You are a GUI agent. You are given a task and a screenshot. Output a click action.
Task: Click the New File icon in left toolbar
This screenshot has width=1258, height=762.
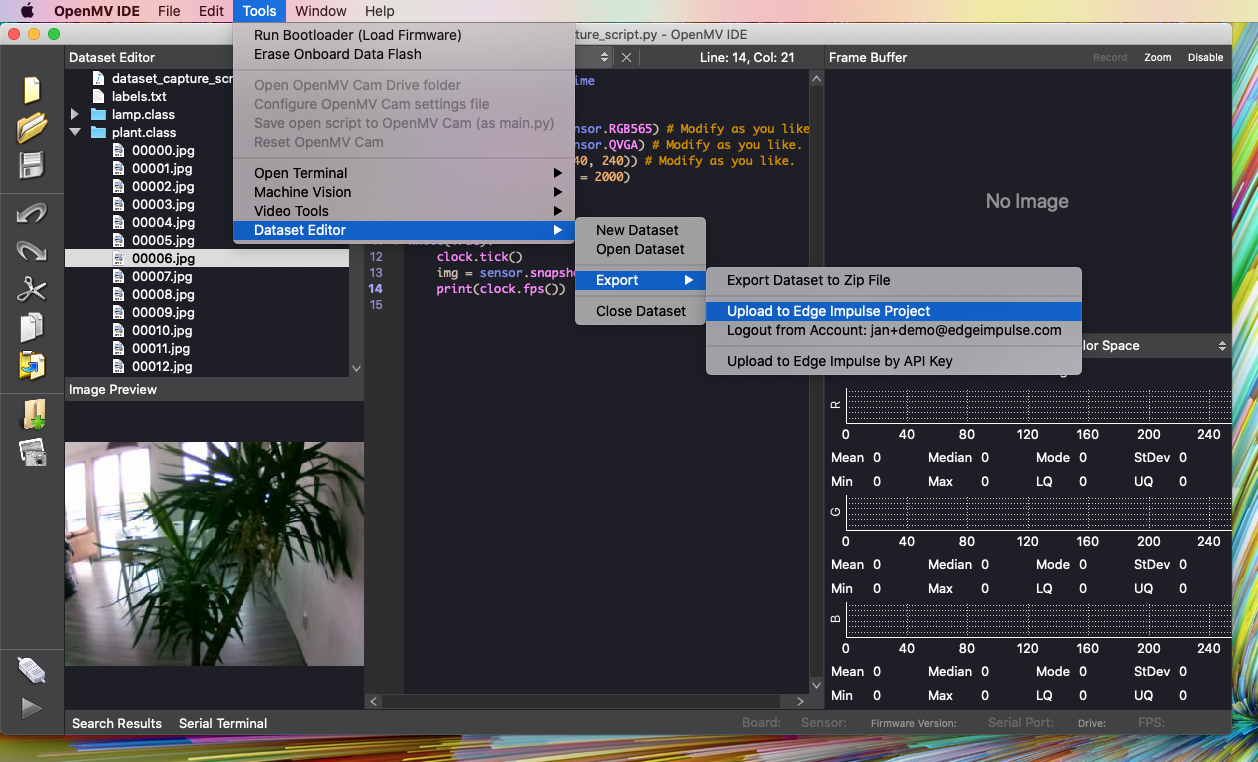point(32,89)
